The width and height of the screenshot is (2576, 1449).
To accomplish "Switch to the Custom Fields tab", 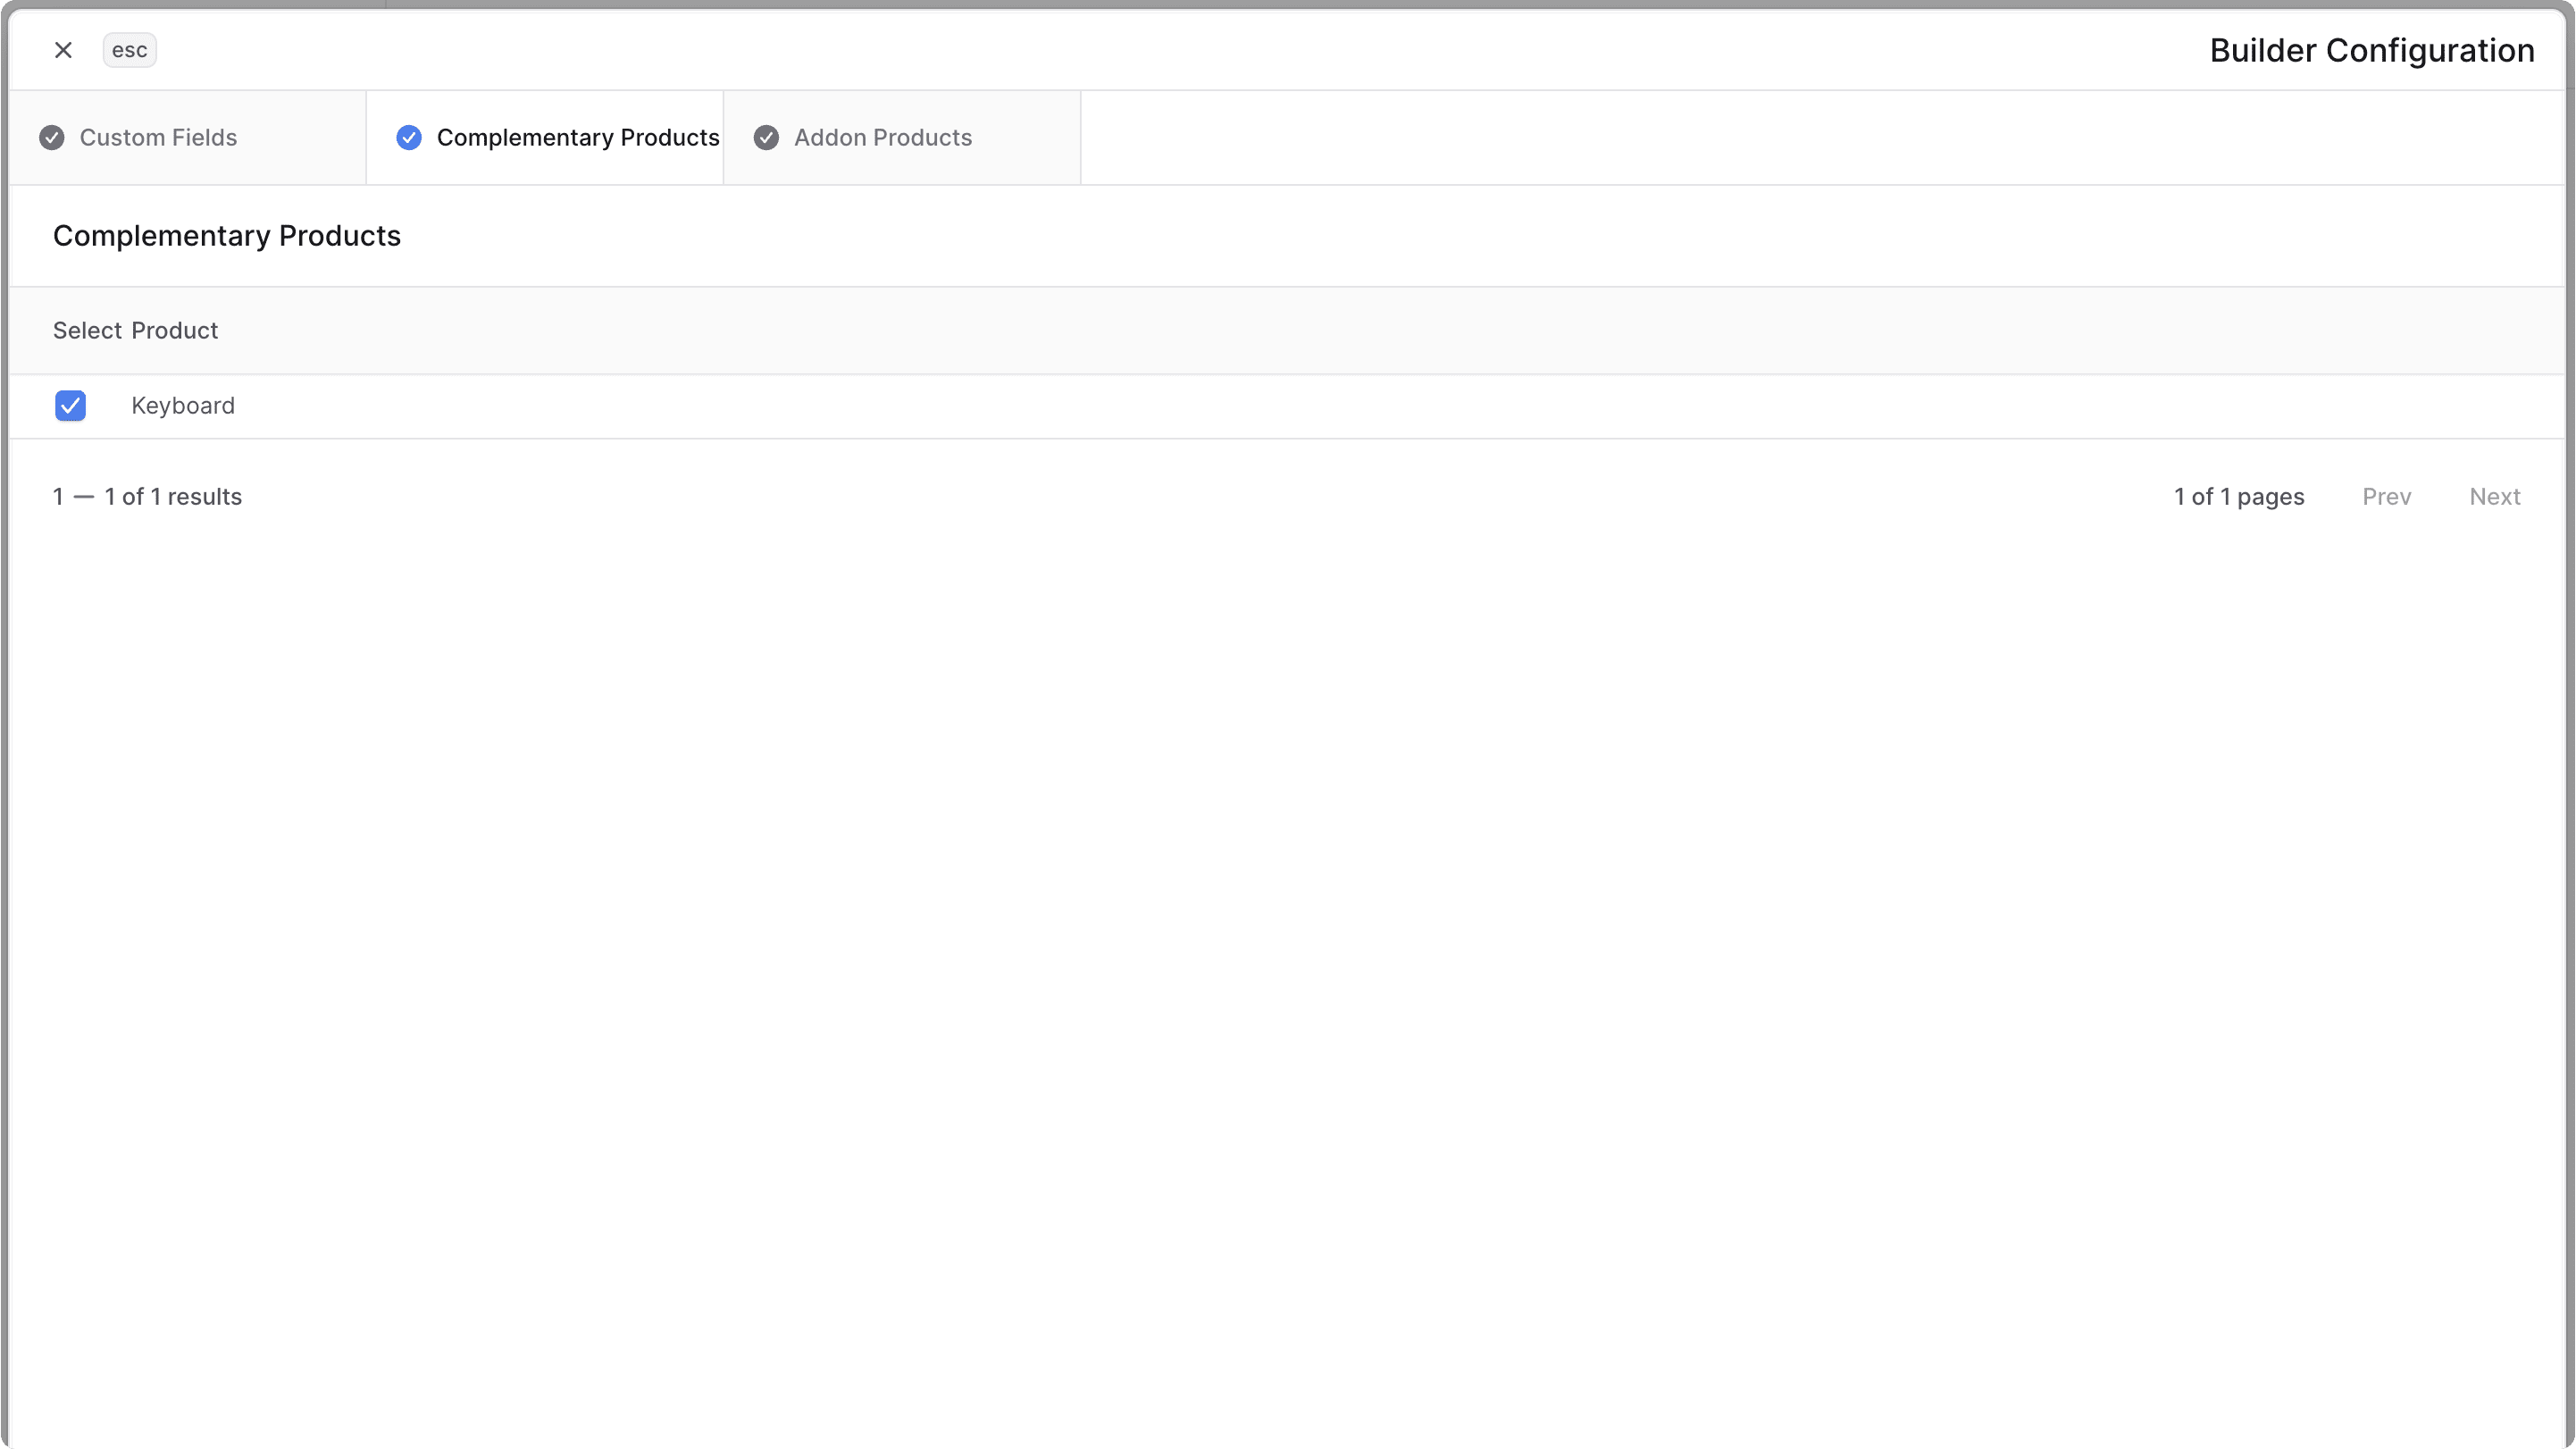I will [x=157, y=137].
